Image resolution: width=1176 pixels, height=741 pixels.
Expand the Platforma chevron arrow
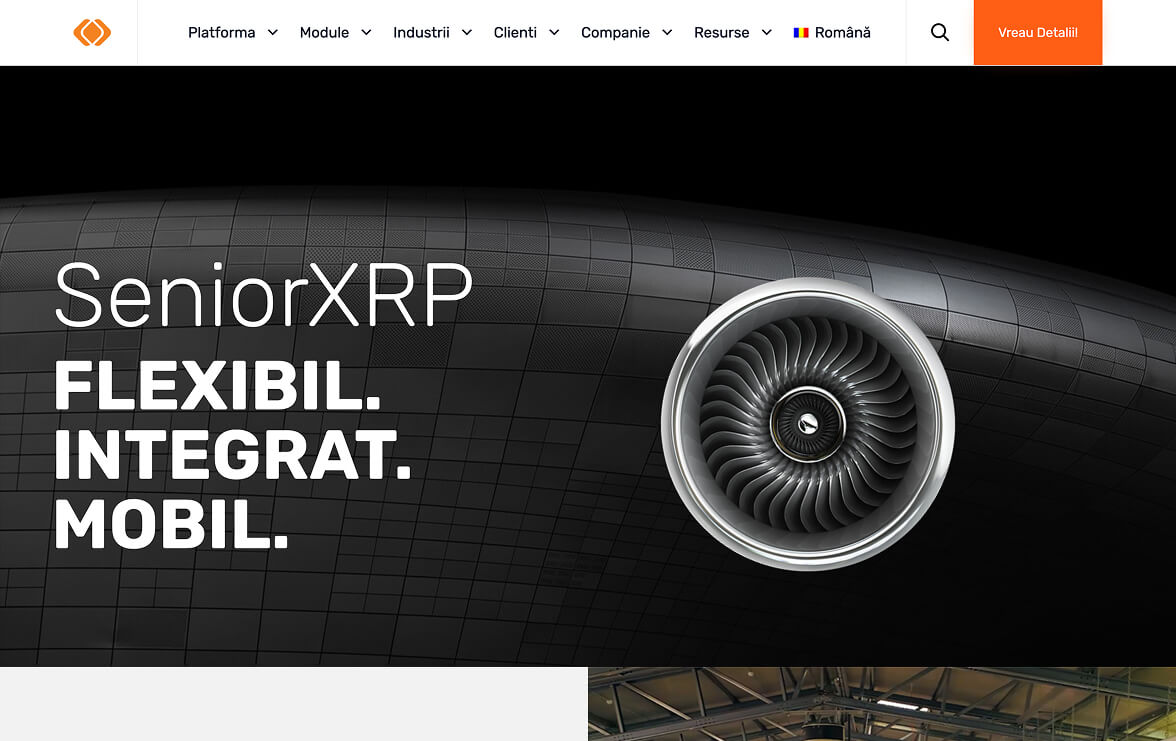273,32
